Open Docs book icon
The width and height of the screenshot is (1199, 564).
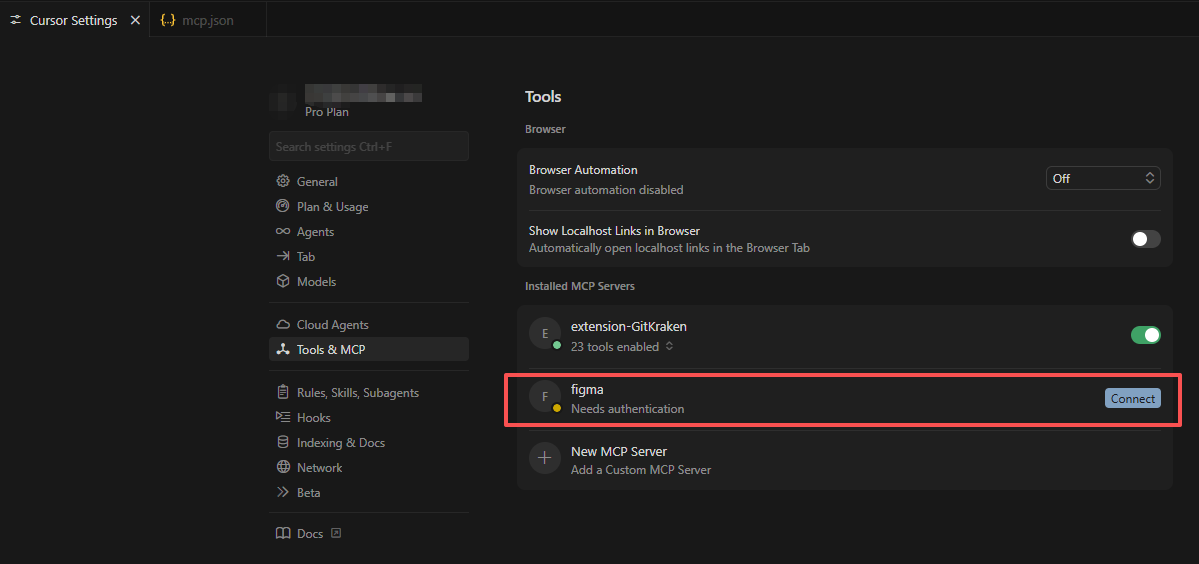click(283, 533)
